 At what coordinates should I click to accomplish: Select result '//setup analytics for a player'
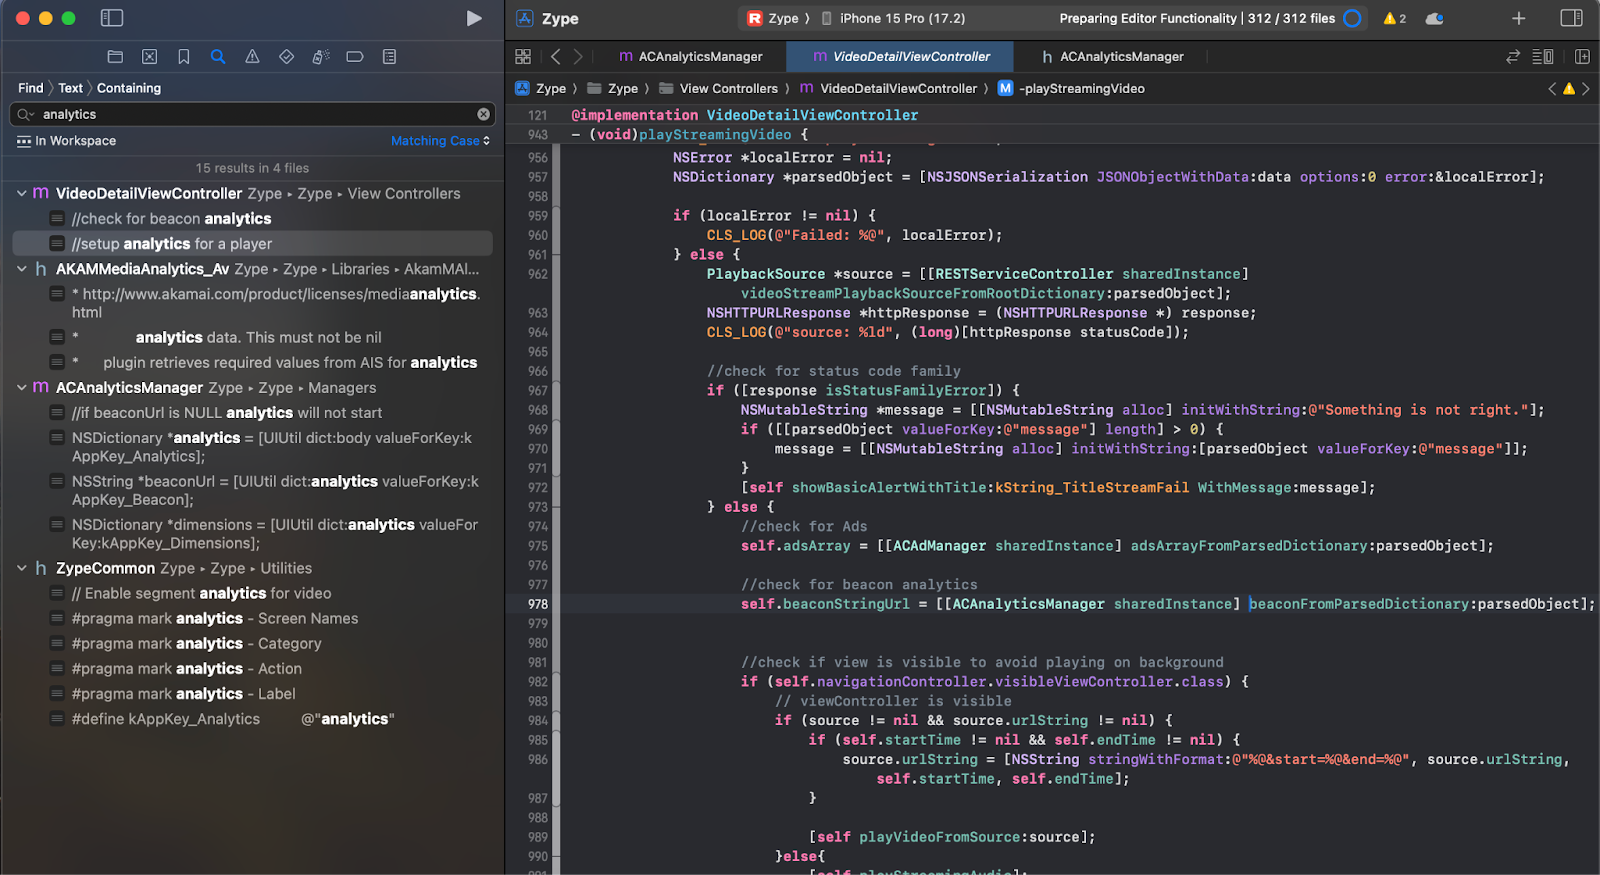click(x=252, y=243)
